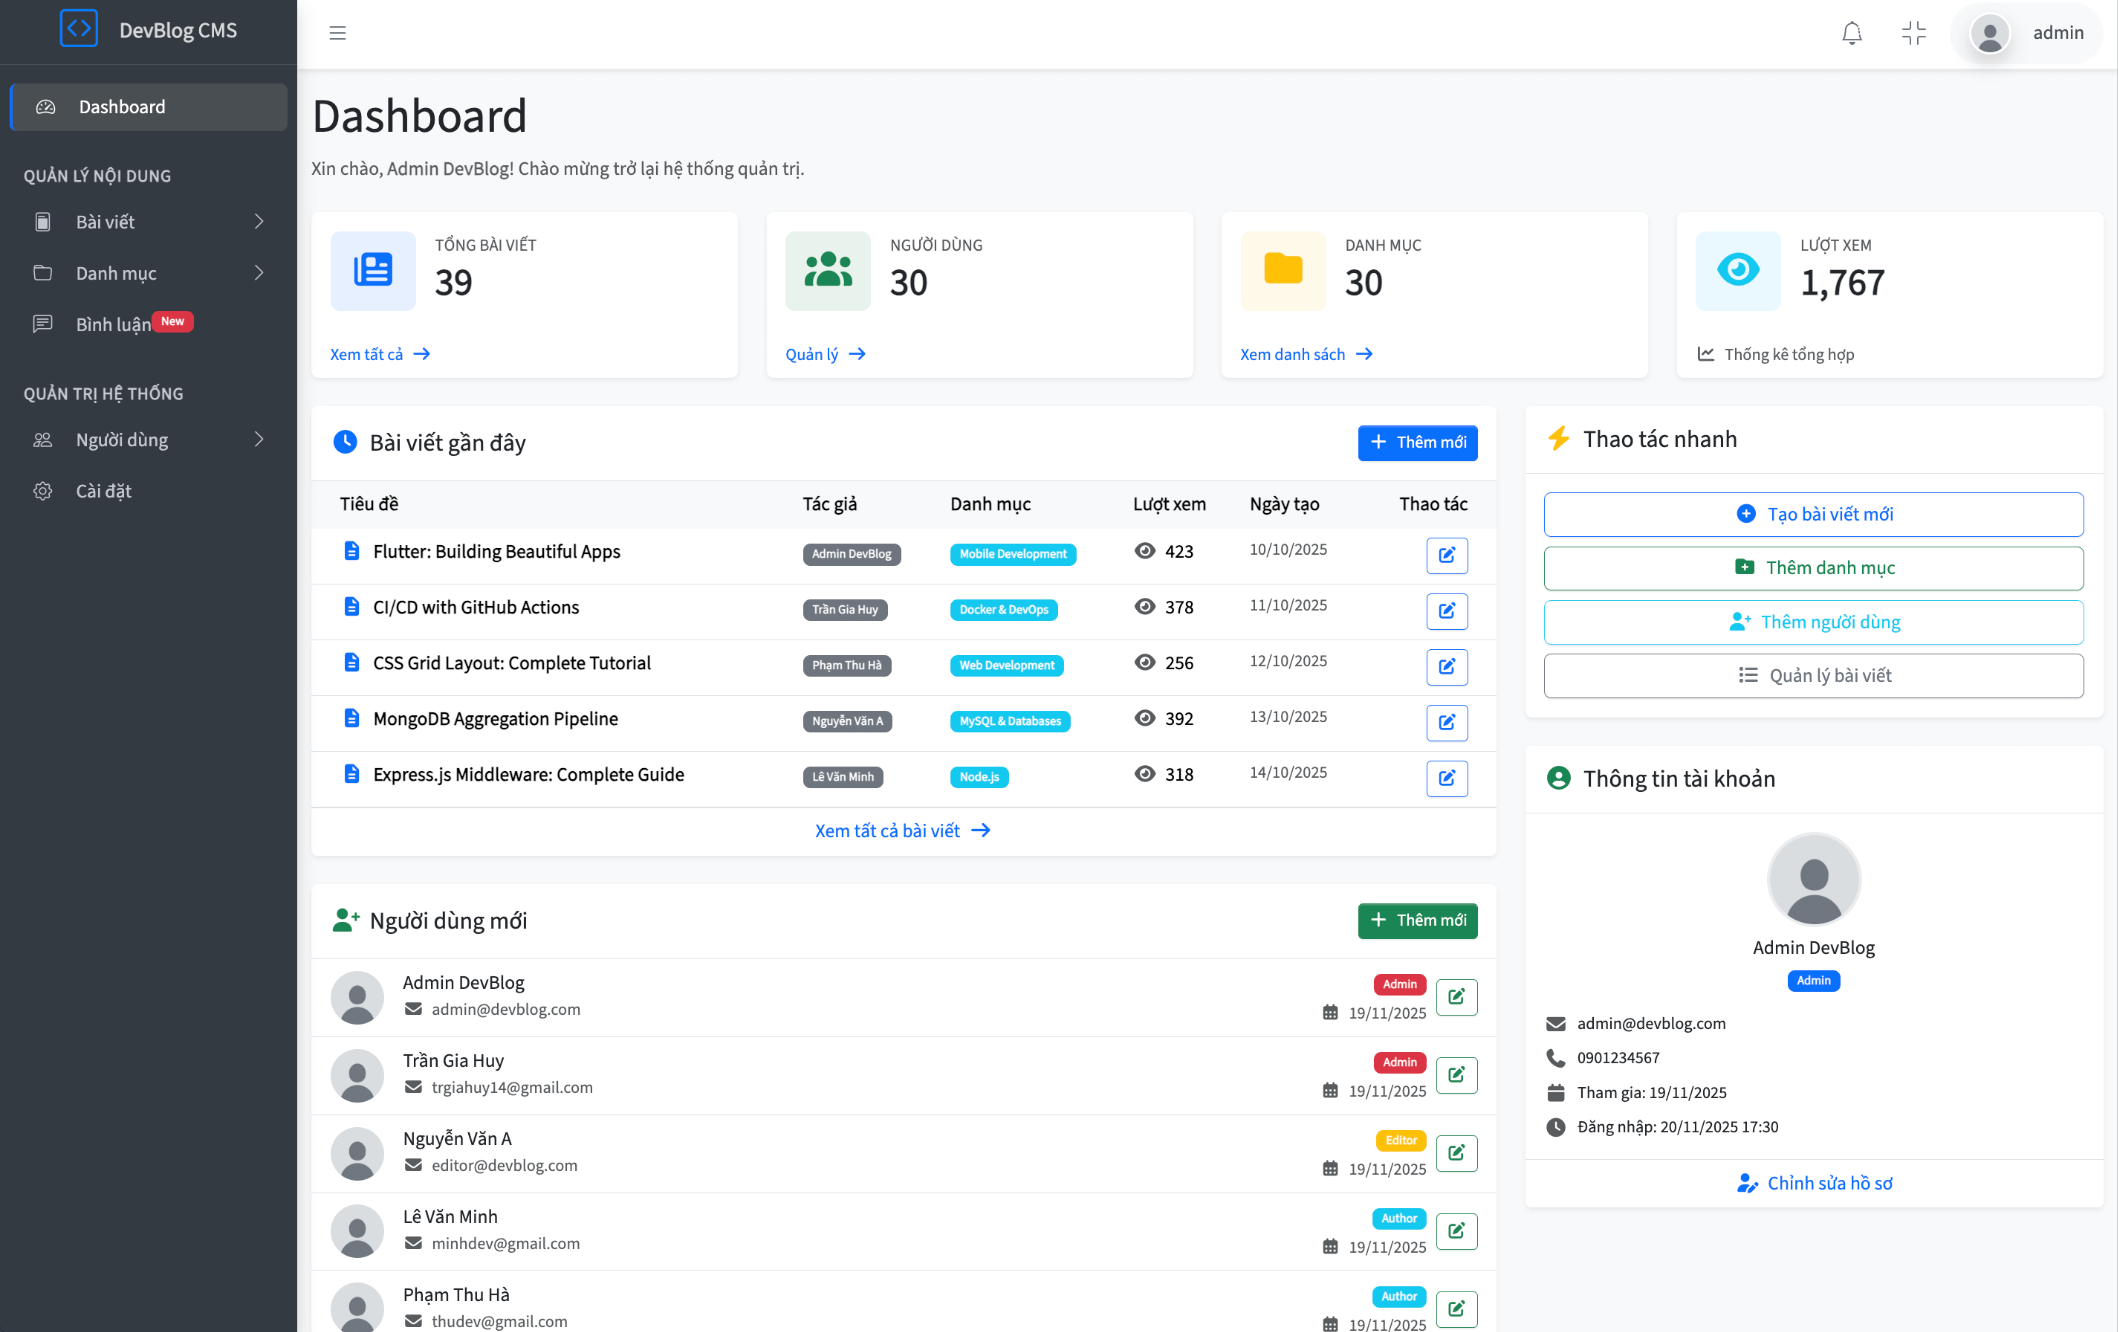Click Chỉnh sửa hồ sơ link
This screenshot has height=1332, width=2118.
[1814, 1183]
